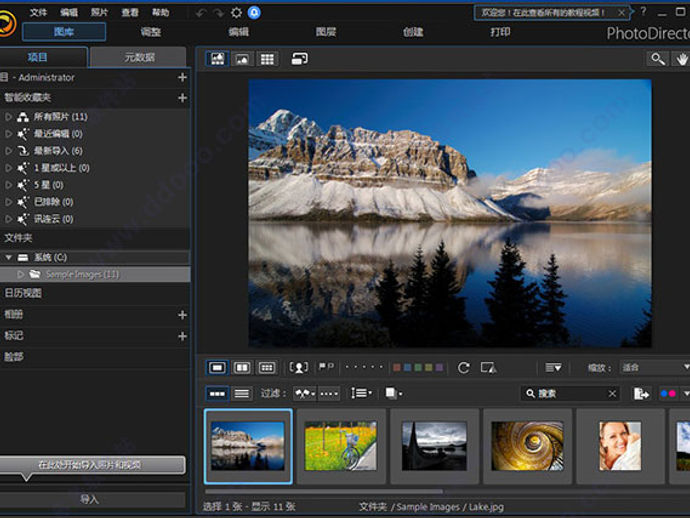Collapse the 系统 (C:) drive node
This screenshot has width=690, height=518.
click(8, 257)
